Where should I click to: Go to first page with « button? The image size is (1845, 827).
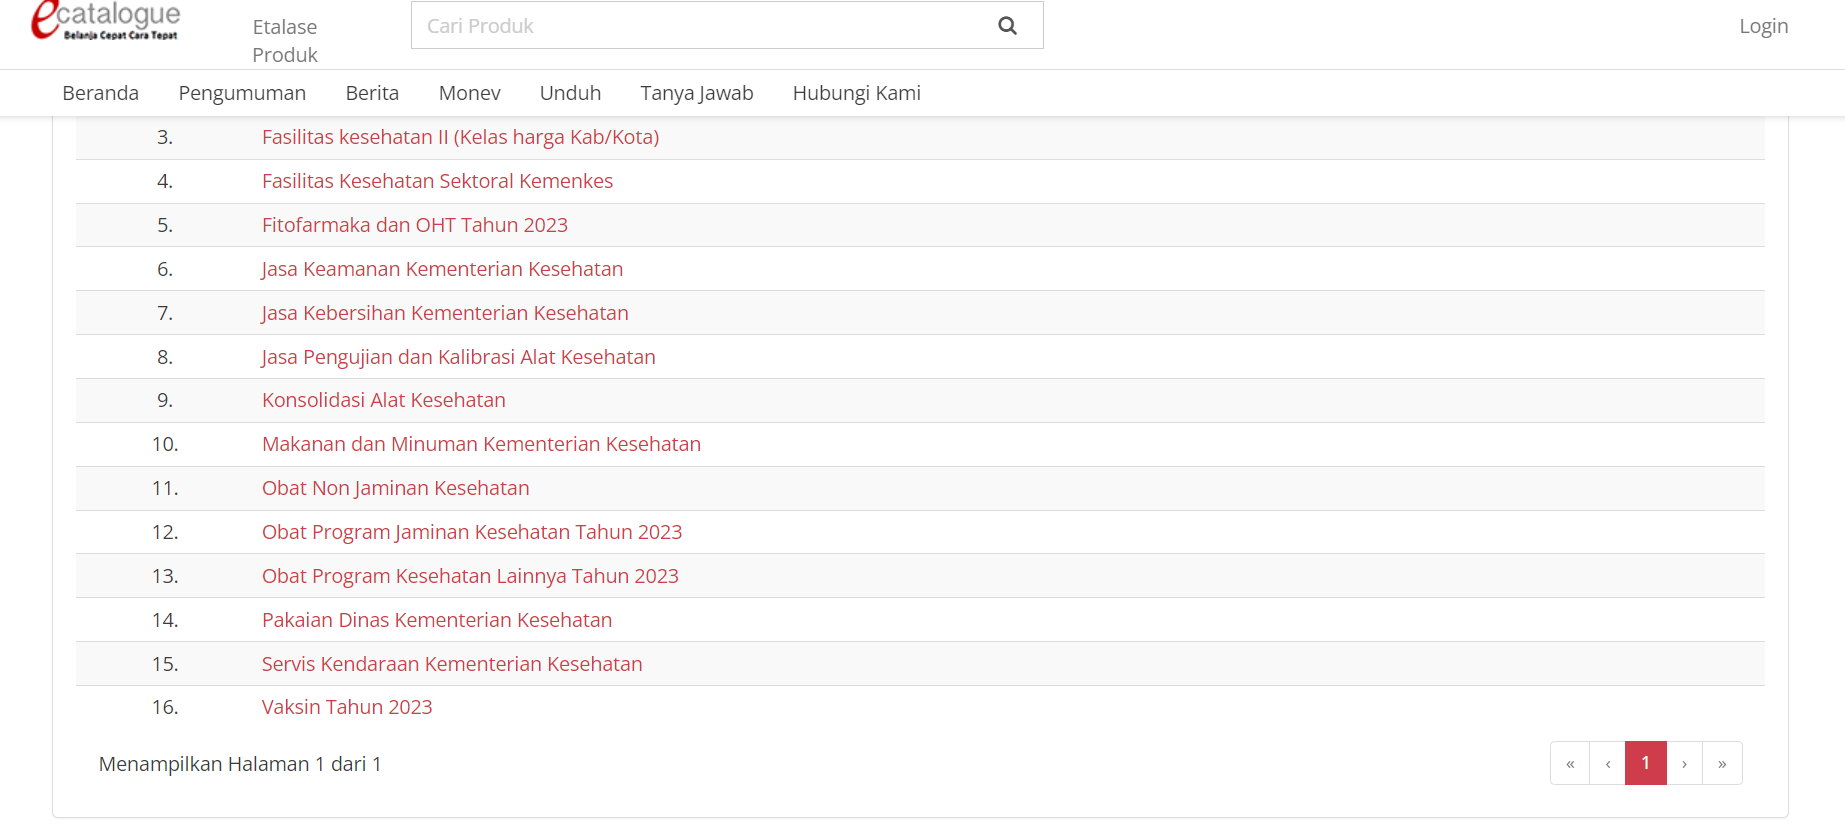coord(1570,763)
